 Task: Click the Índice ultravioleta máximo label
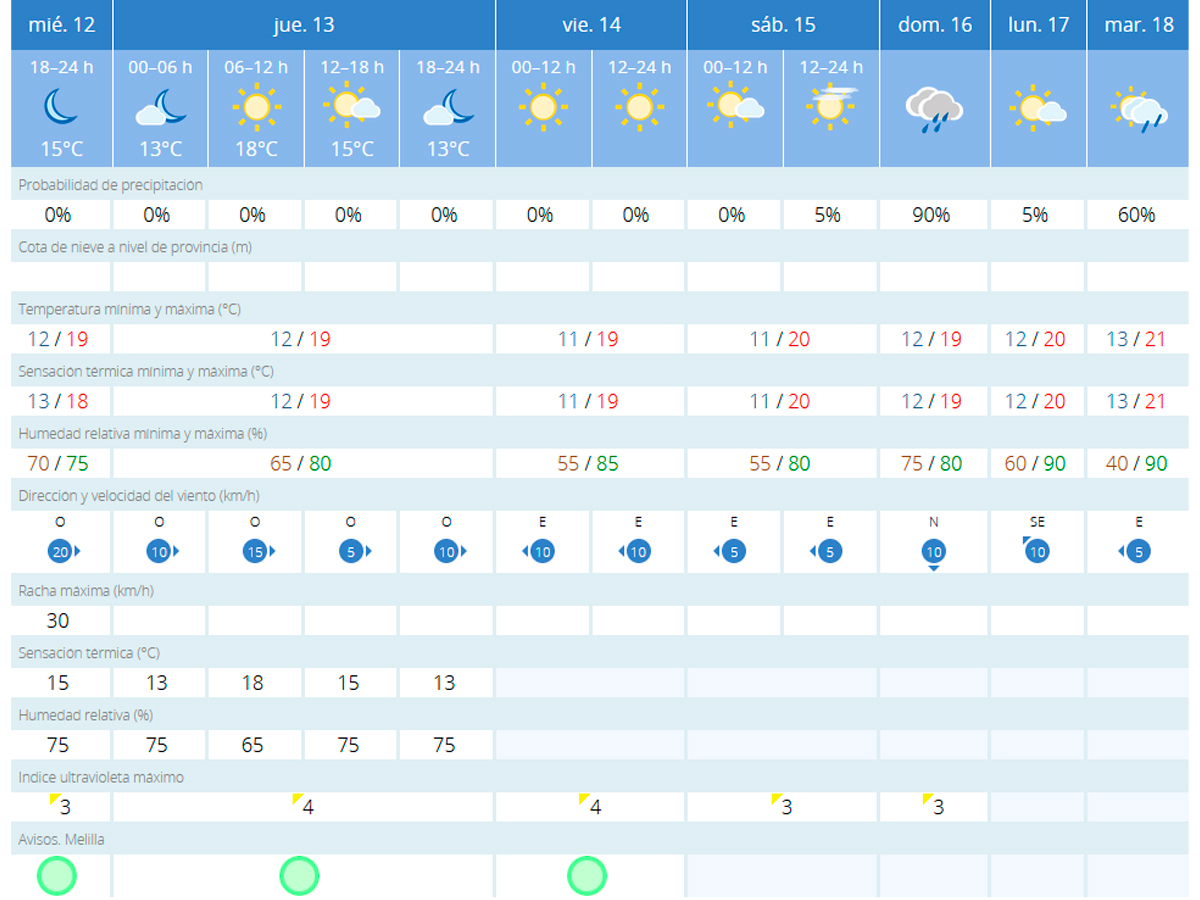pos(101,777)
